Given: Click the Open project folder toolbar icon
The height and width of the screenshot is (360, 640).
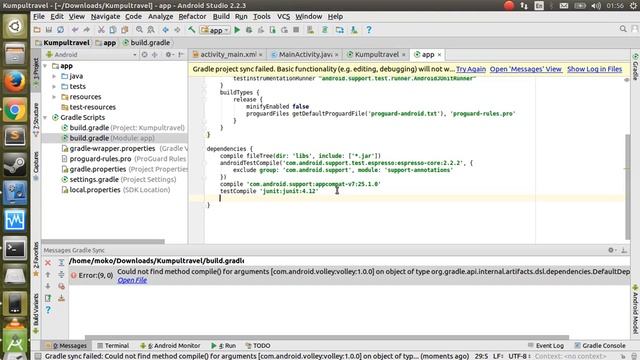Looking at the screenshot, I should 37,30.
